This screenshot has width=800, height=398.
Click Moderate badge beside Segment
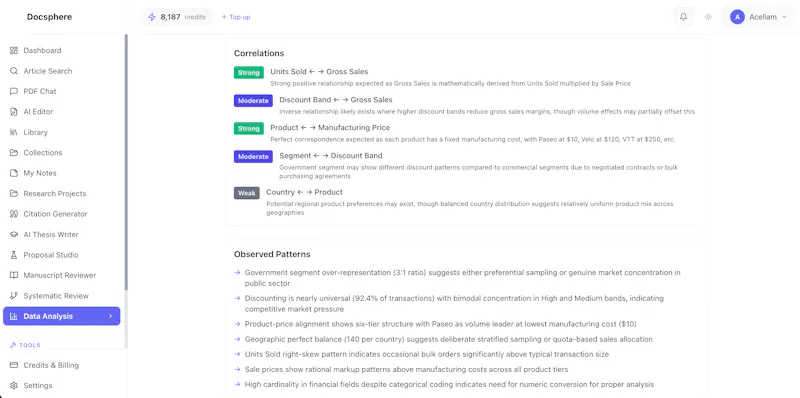tap(253, 157)
